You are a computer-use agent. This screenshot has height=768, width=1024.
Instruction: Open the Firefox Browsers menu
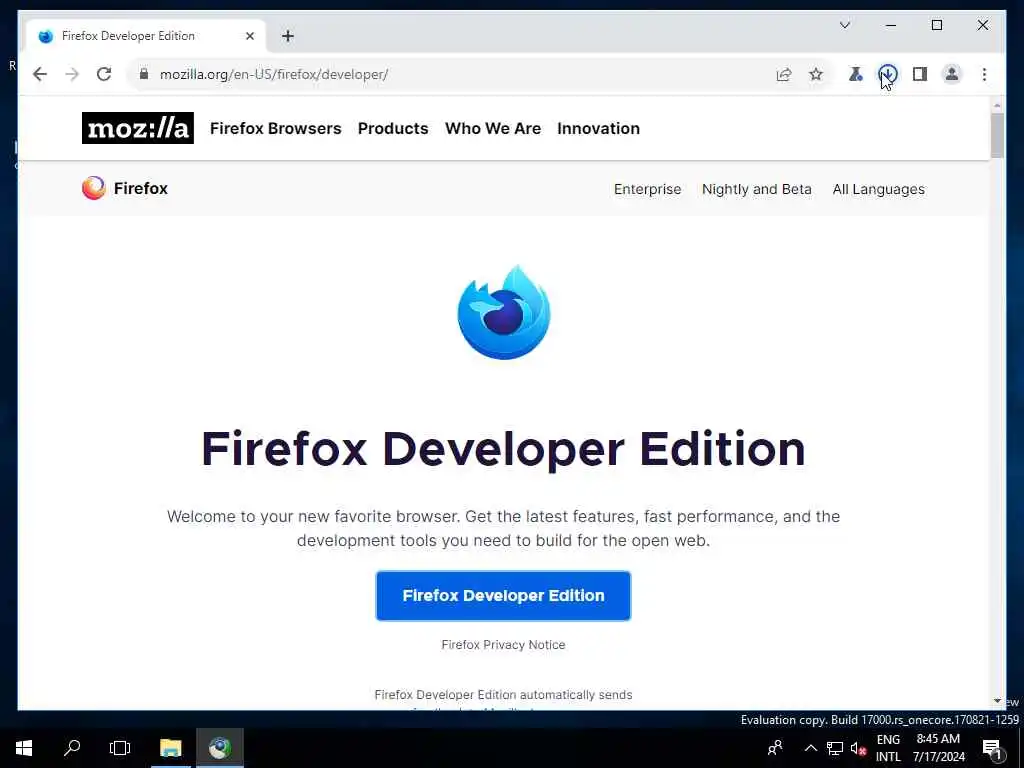tap(276, 129)
